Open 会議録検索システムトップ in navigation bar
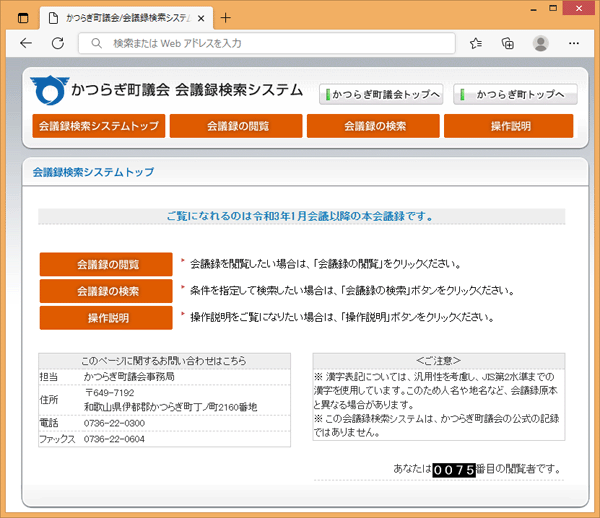Screen dimensions: 600x518 (98, 126)
